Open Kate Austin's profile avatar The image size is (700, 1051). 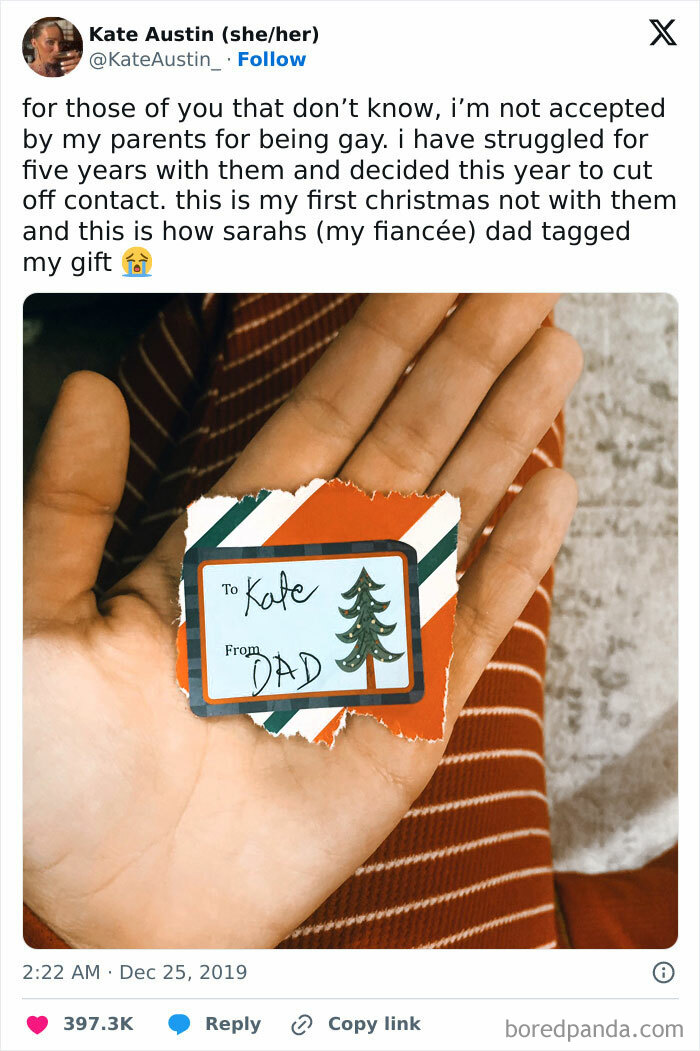52,47
